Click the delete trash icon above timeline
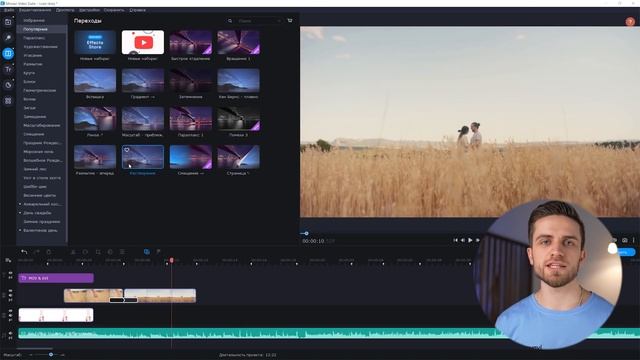The height and width of the screenshot is (360, 640). point(49,252)
